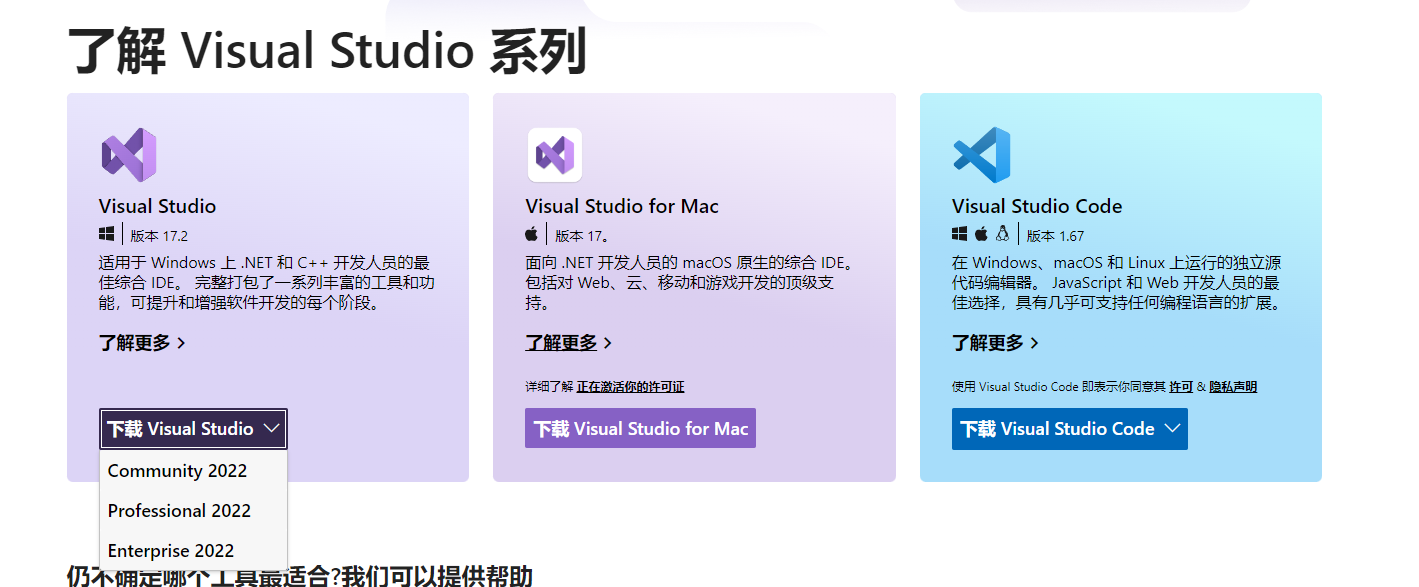Click the Visual Studio for Mac logo
Viewport: 1419px width, 587px height.
coord(555,155)
